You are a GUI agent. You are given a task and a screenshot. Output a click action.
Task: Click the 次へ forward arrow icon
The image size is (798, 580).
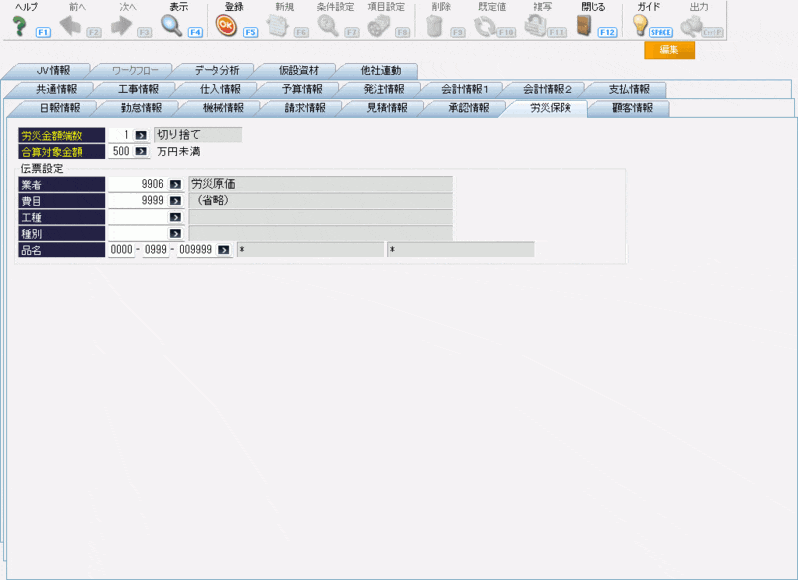point(121,26)
